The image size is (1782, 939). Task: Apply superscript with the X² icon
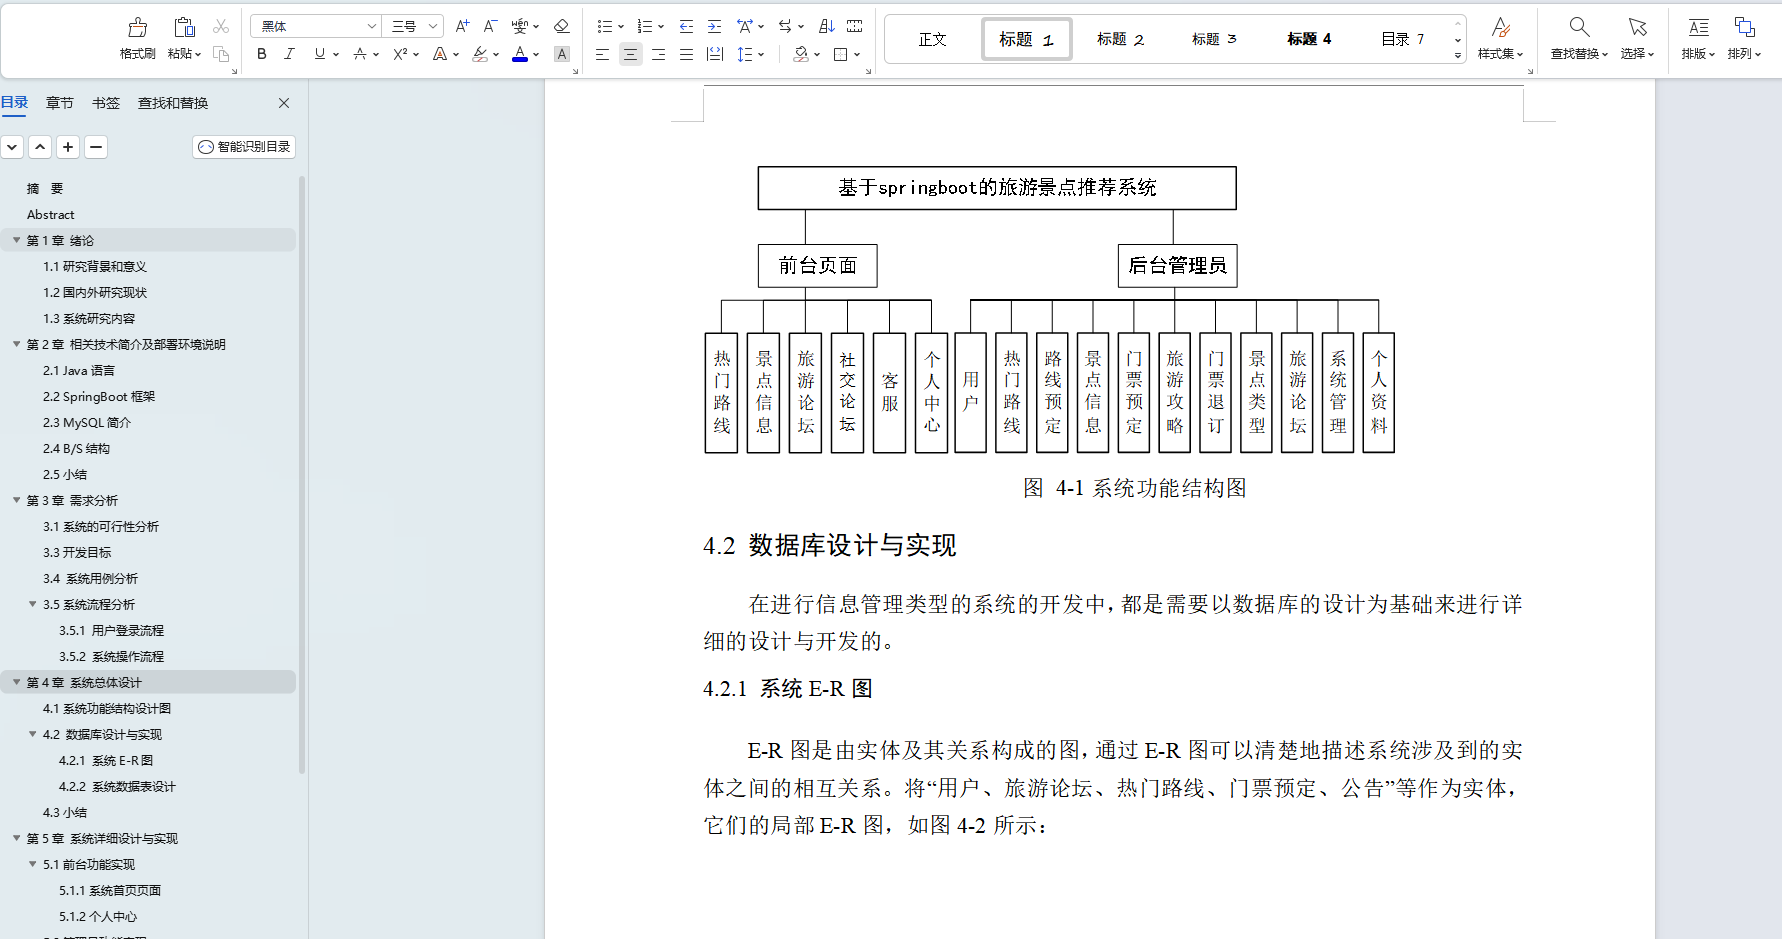click(399, 55)
